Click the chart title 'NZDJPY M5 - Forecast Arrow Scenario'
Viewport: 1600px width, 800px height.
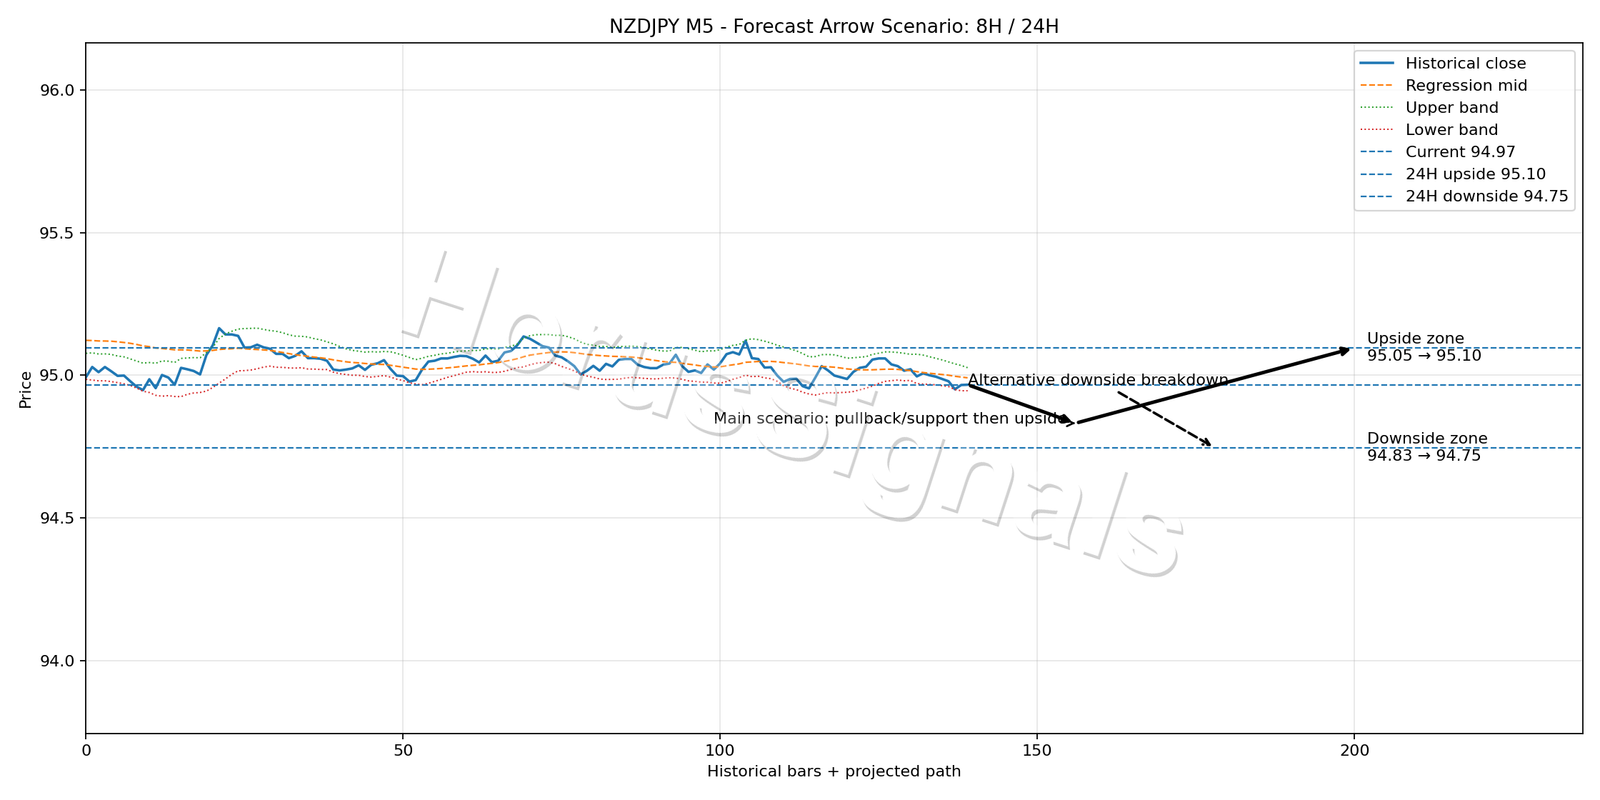[x=833, y=26]
